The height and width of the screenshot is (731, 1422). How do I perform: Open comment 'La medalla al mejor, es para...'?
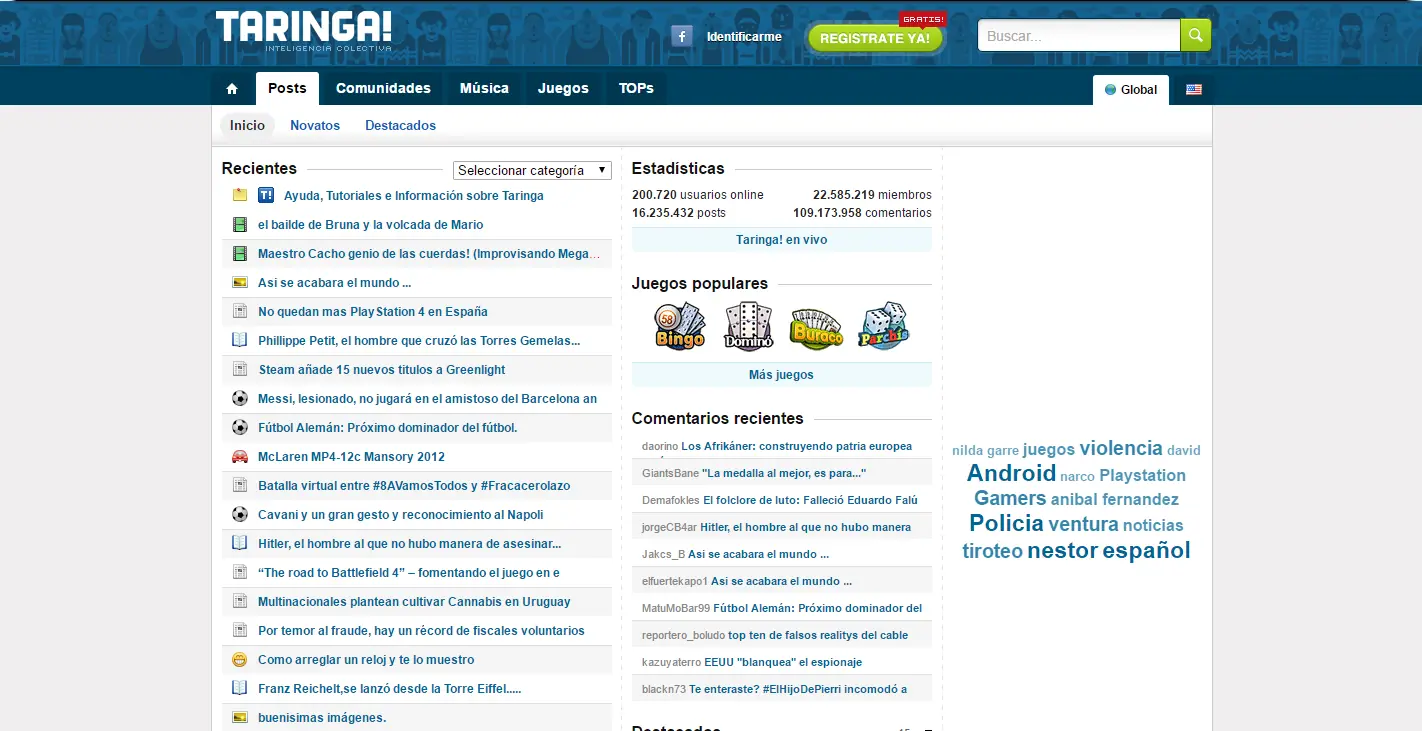pos(784,473)
